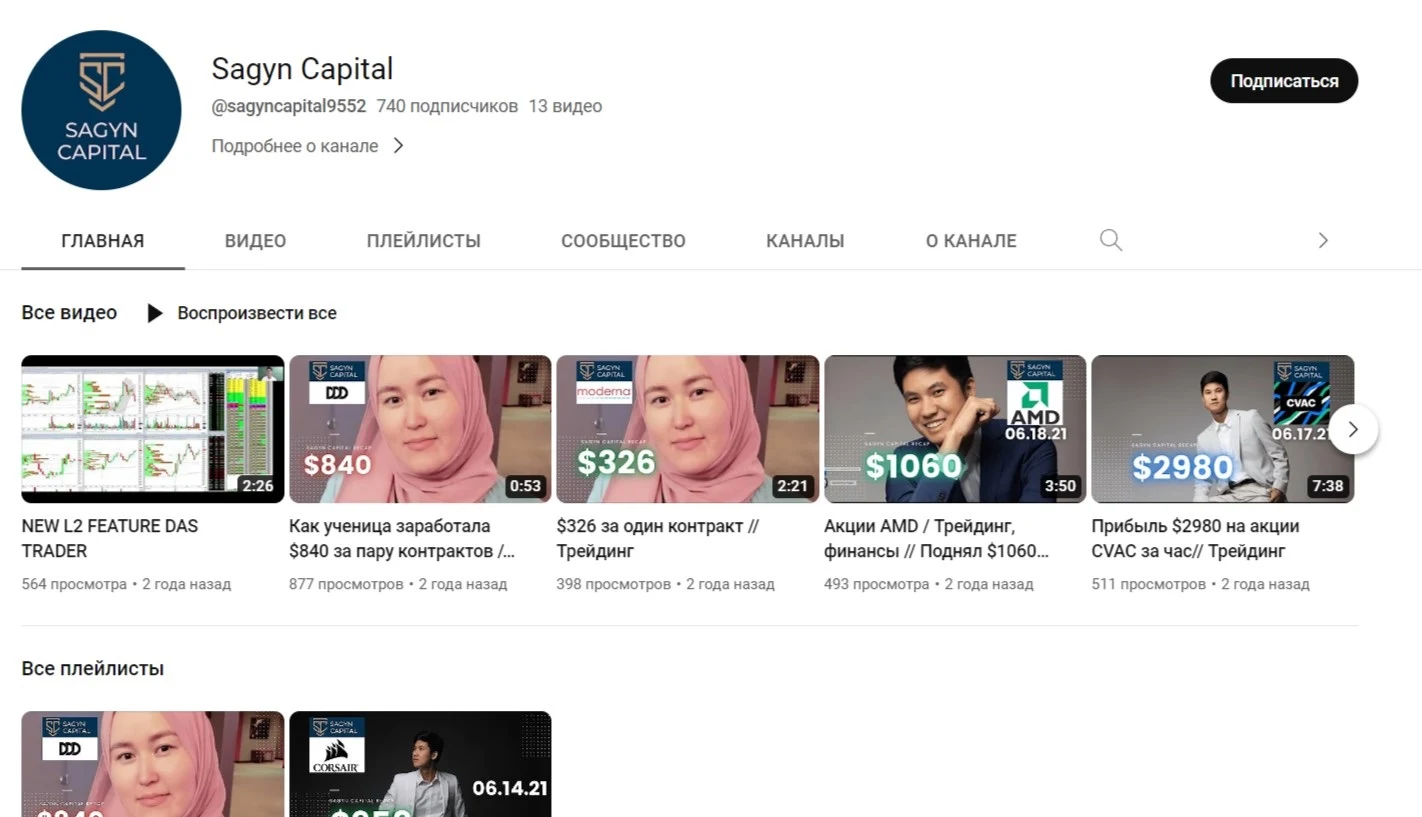Play the $840 video thumbnail in Все видео
The image size is (1422, 817).
point(420,429)
